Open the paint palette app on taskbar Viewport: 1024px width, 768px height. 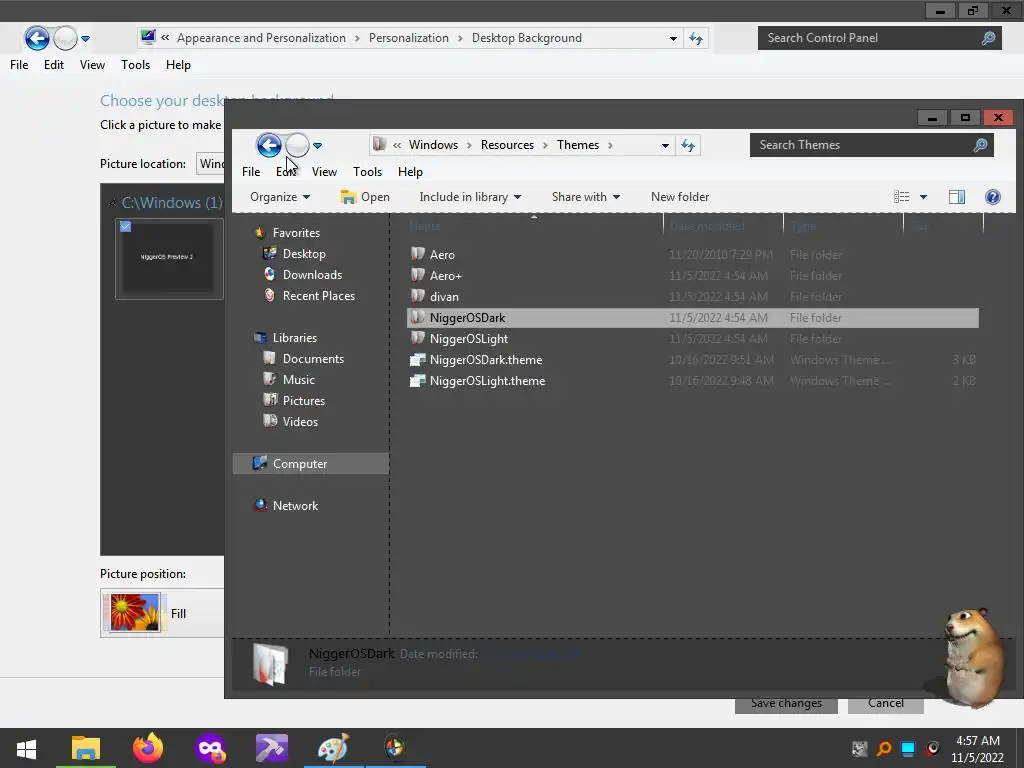pyautogui.click(x=333, y=748)
